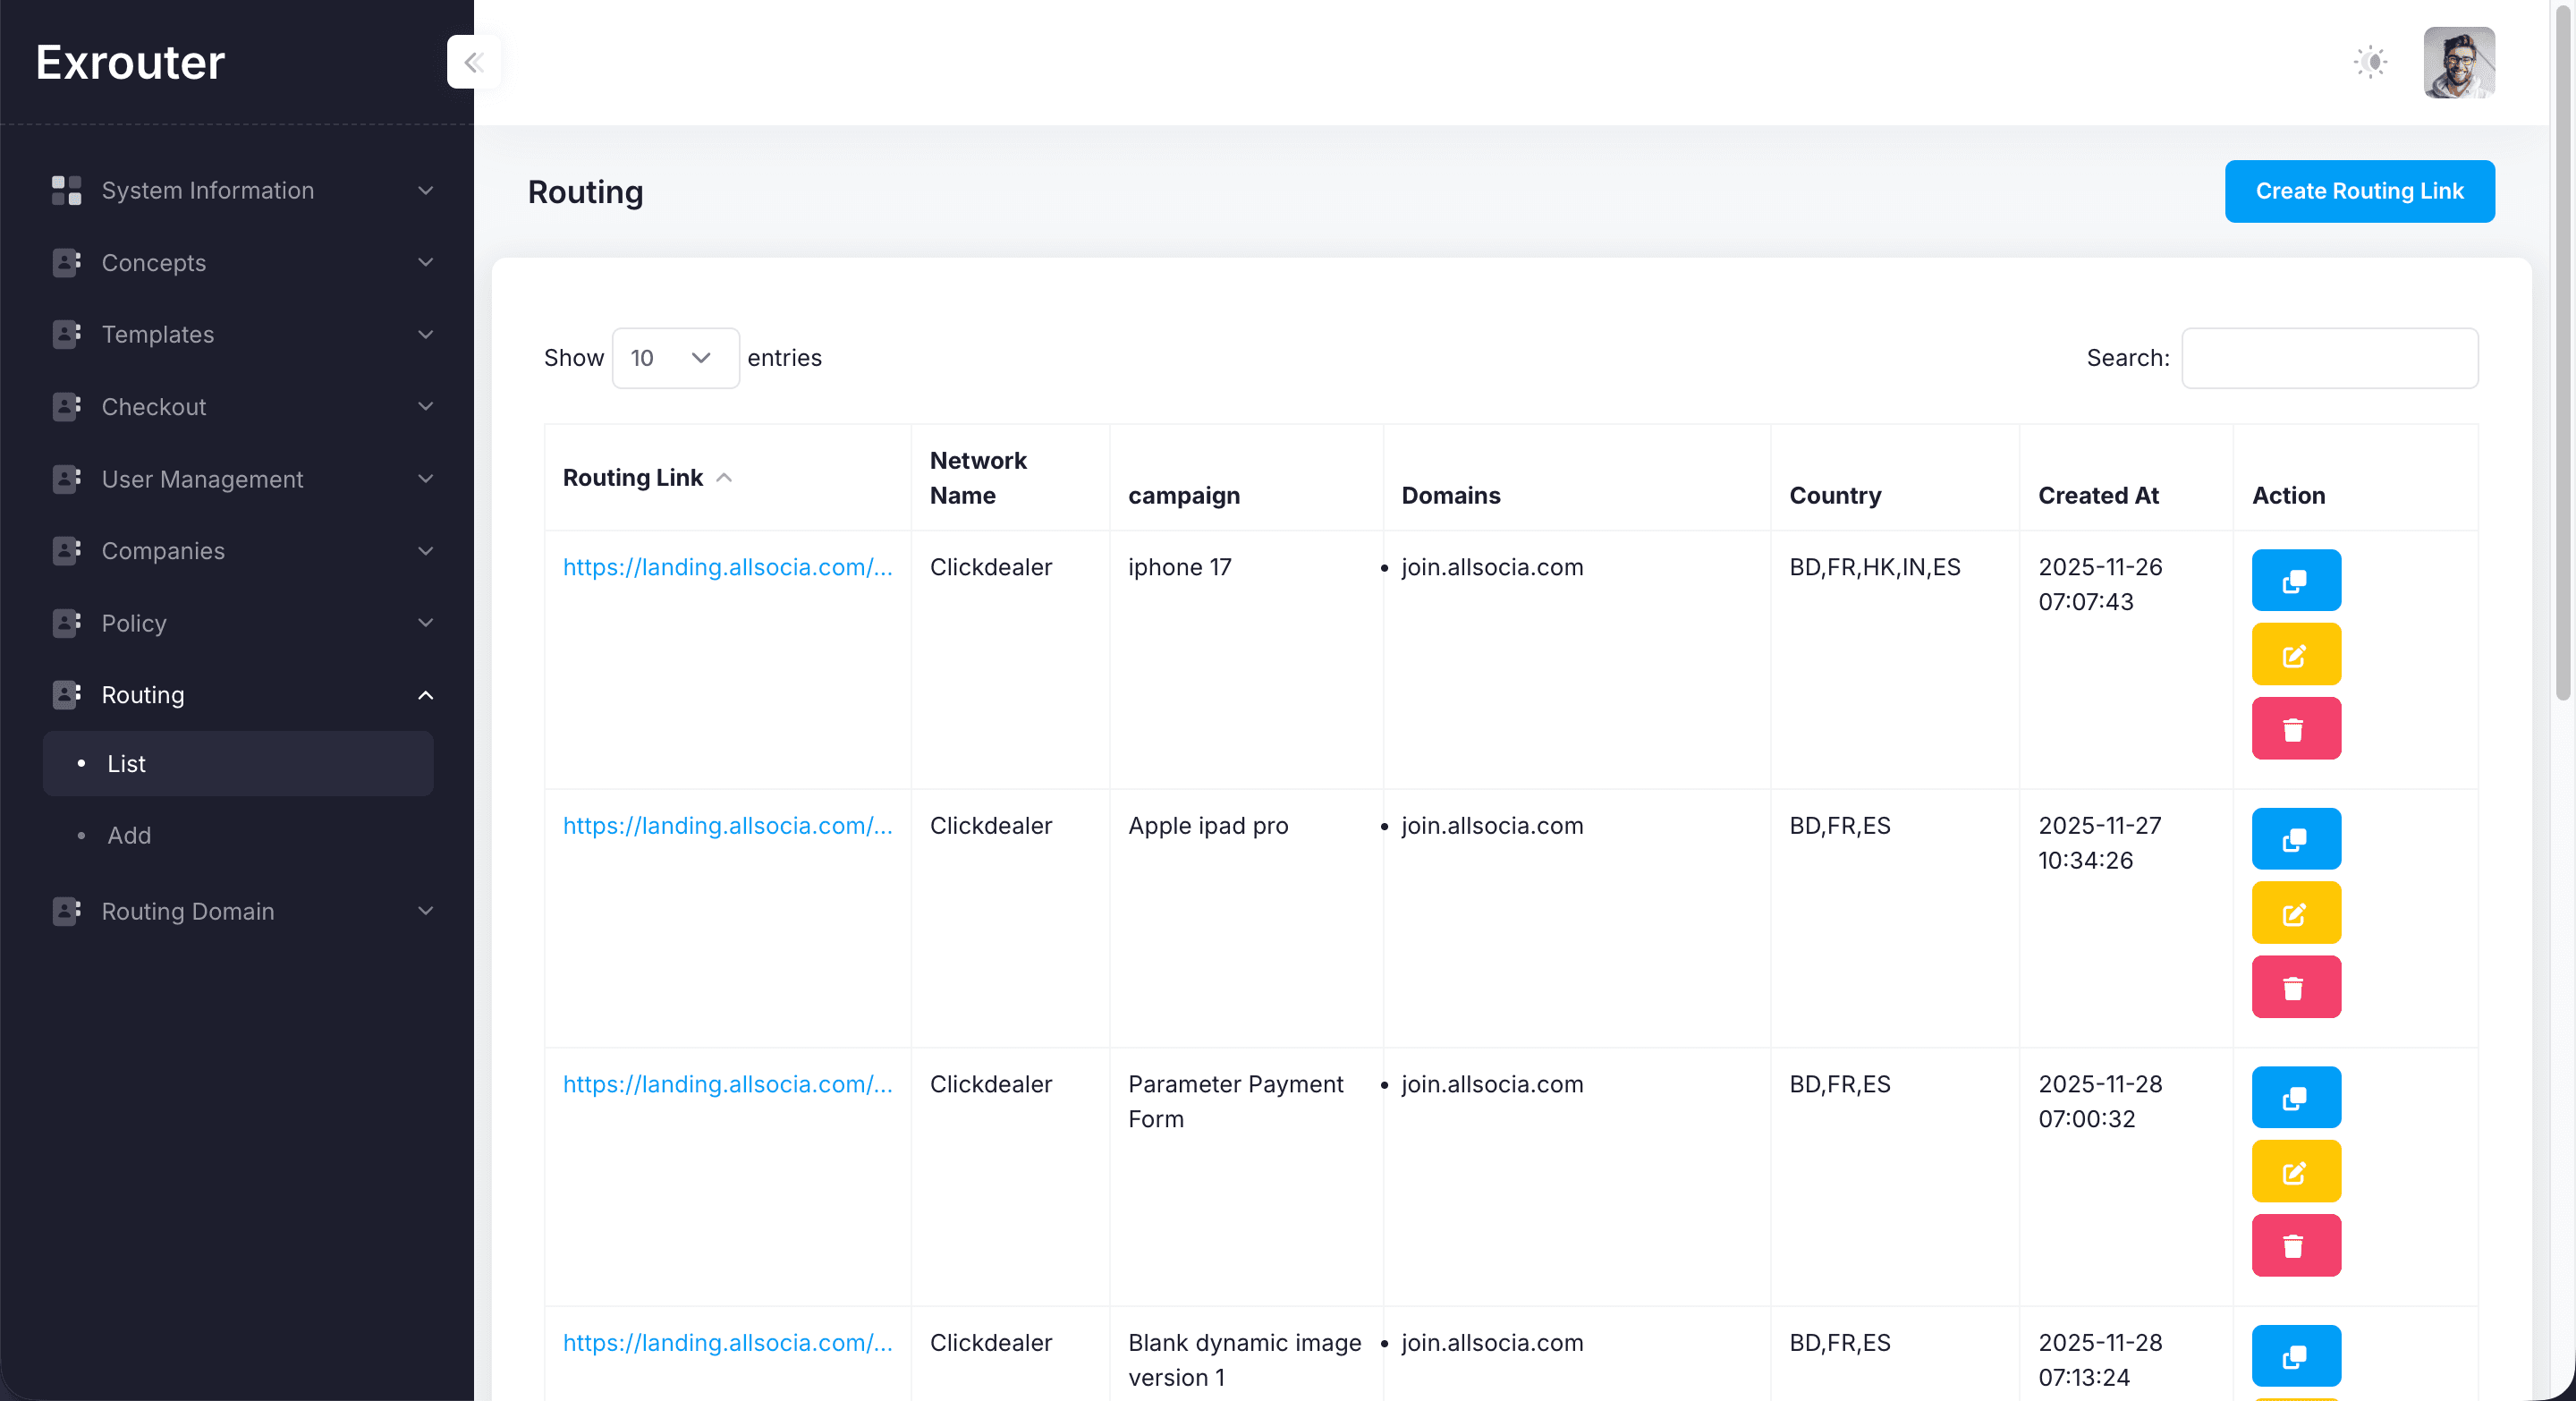Open the Concepts menu item

coord(238,262)
